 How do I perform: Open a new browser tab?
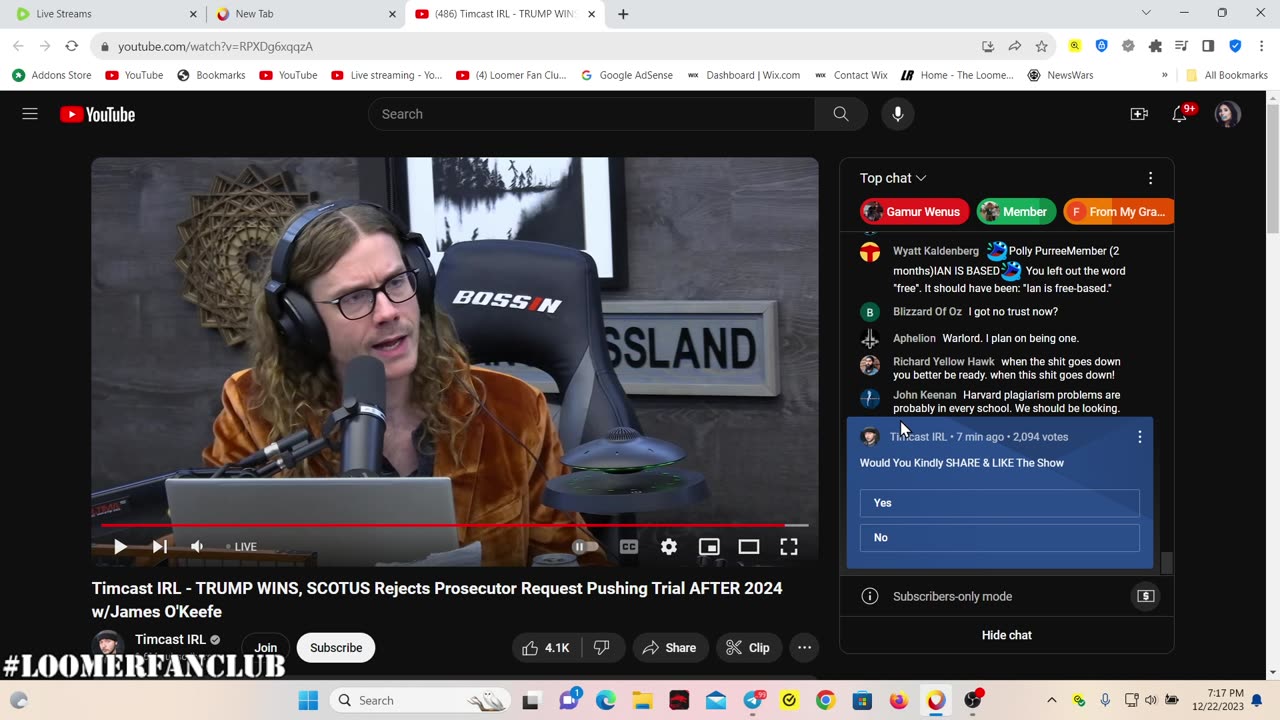click(x=623, y=14)
